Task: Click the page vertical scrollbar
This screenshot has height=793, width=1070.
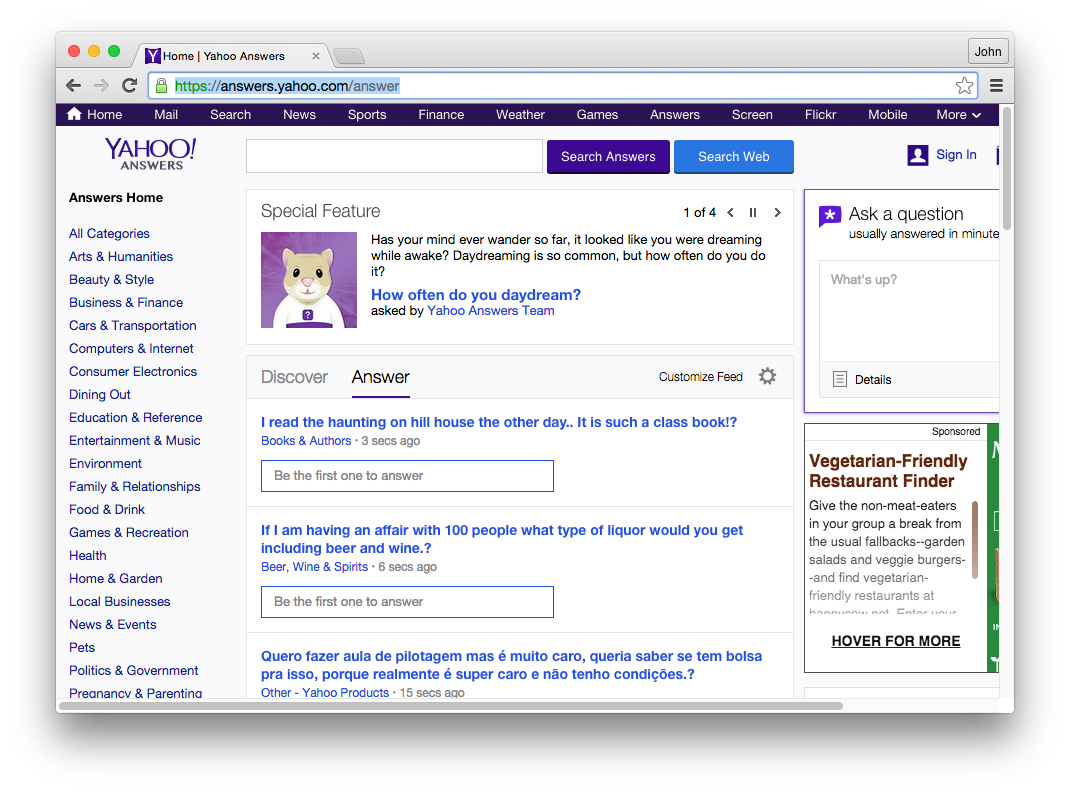Action: tap(1007, 167)
